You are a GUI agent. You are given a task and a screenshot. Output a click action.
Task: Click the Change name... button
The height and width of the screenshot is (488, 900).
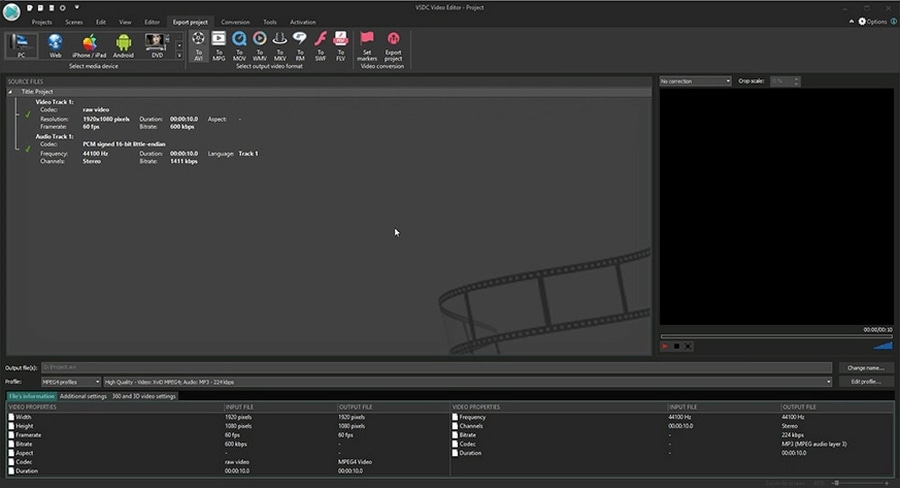click(x=865, y=368)
